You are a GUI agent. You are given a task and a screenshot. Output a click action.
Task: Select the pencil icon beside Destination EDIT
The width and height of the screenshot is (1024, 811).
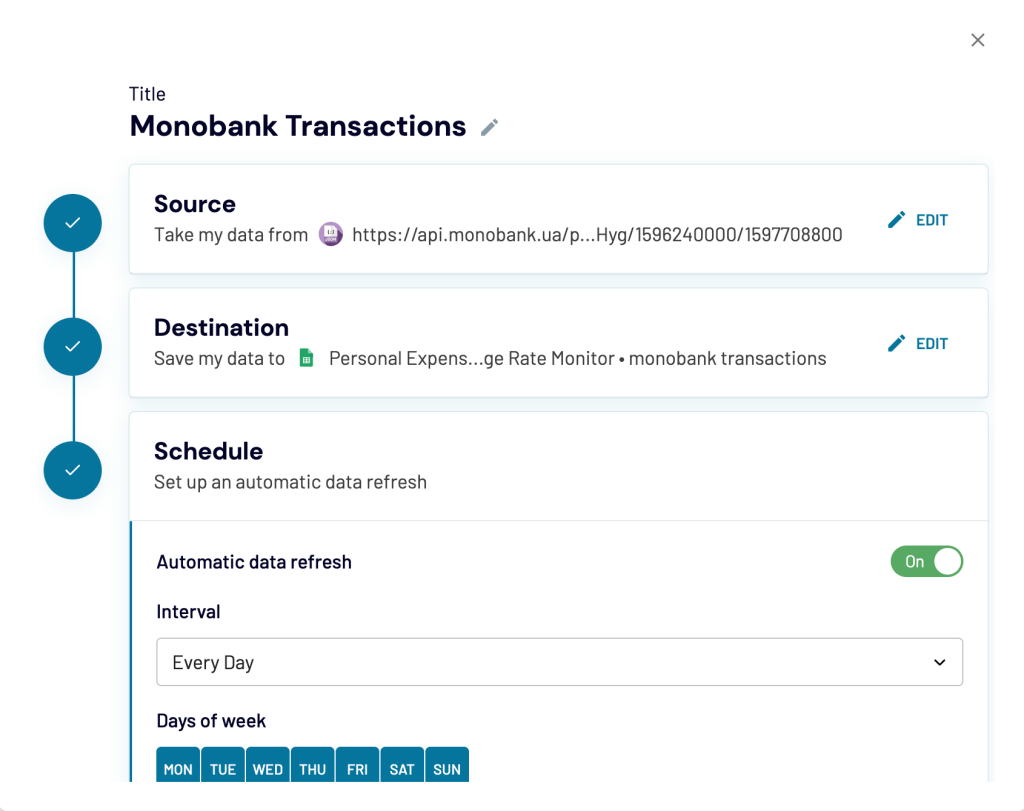(x=897, y=342)
